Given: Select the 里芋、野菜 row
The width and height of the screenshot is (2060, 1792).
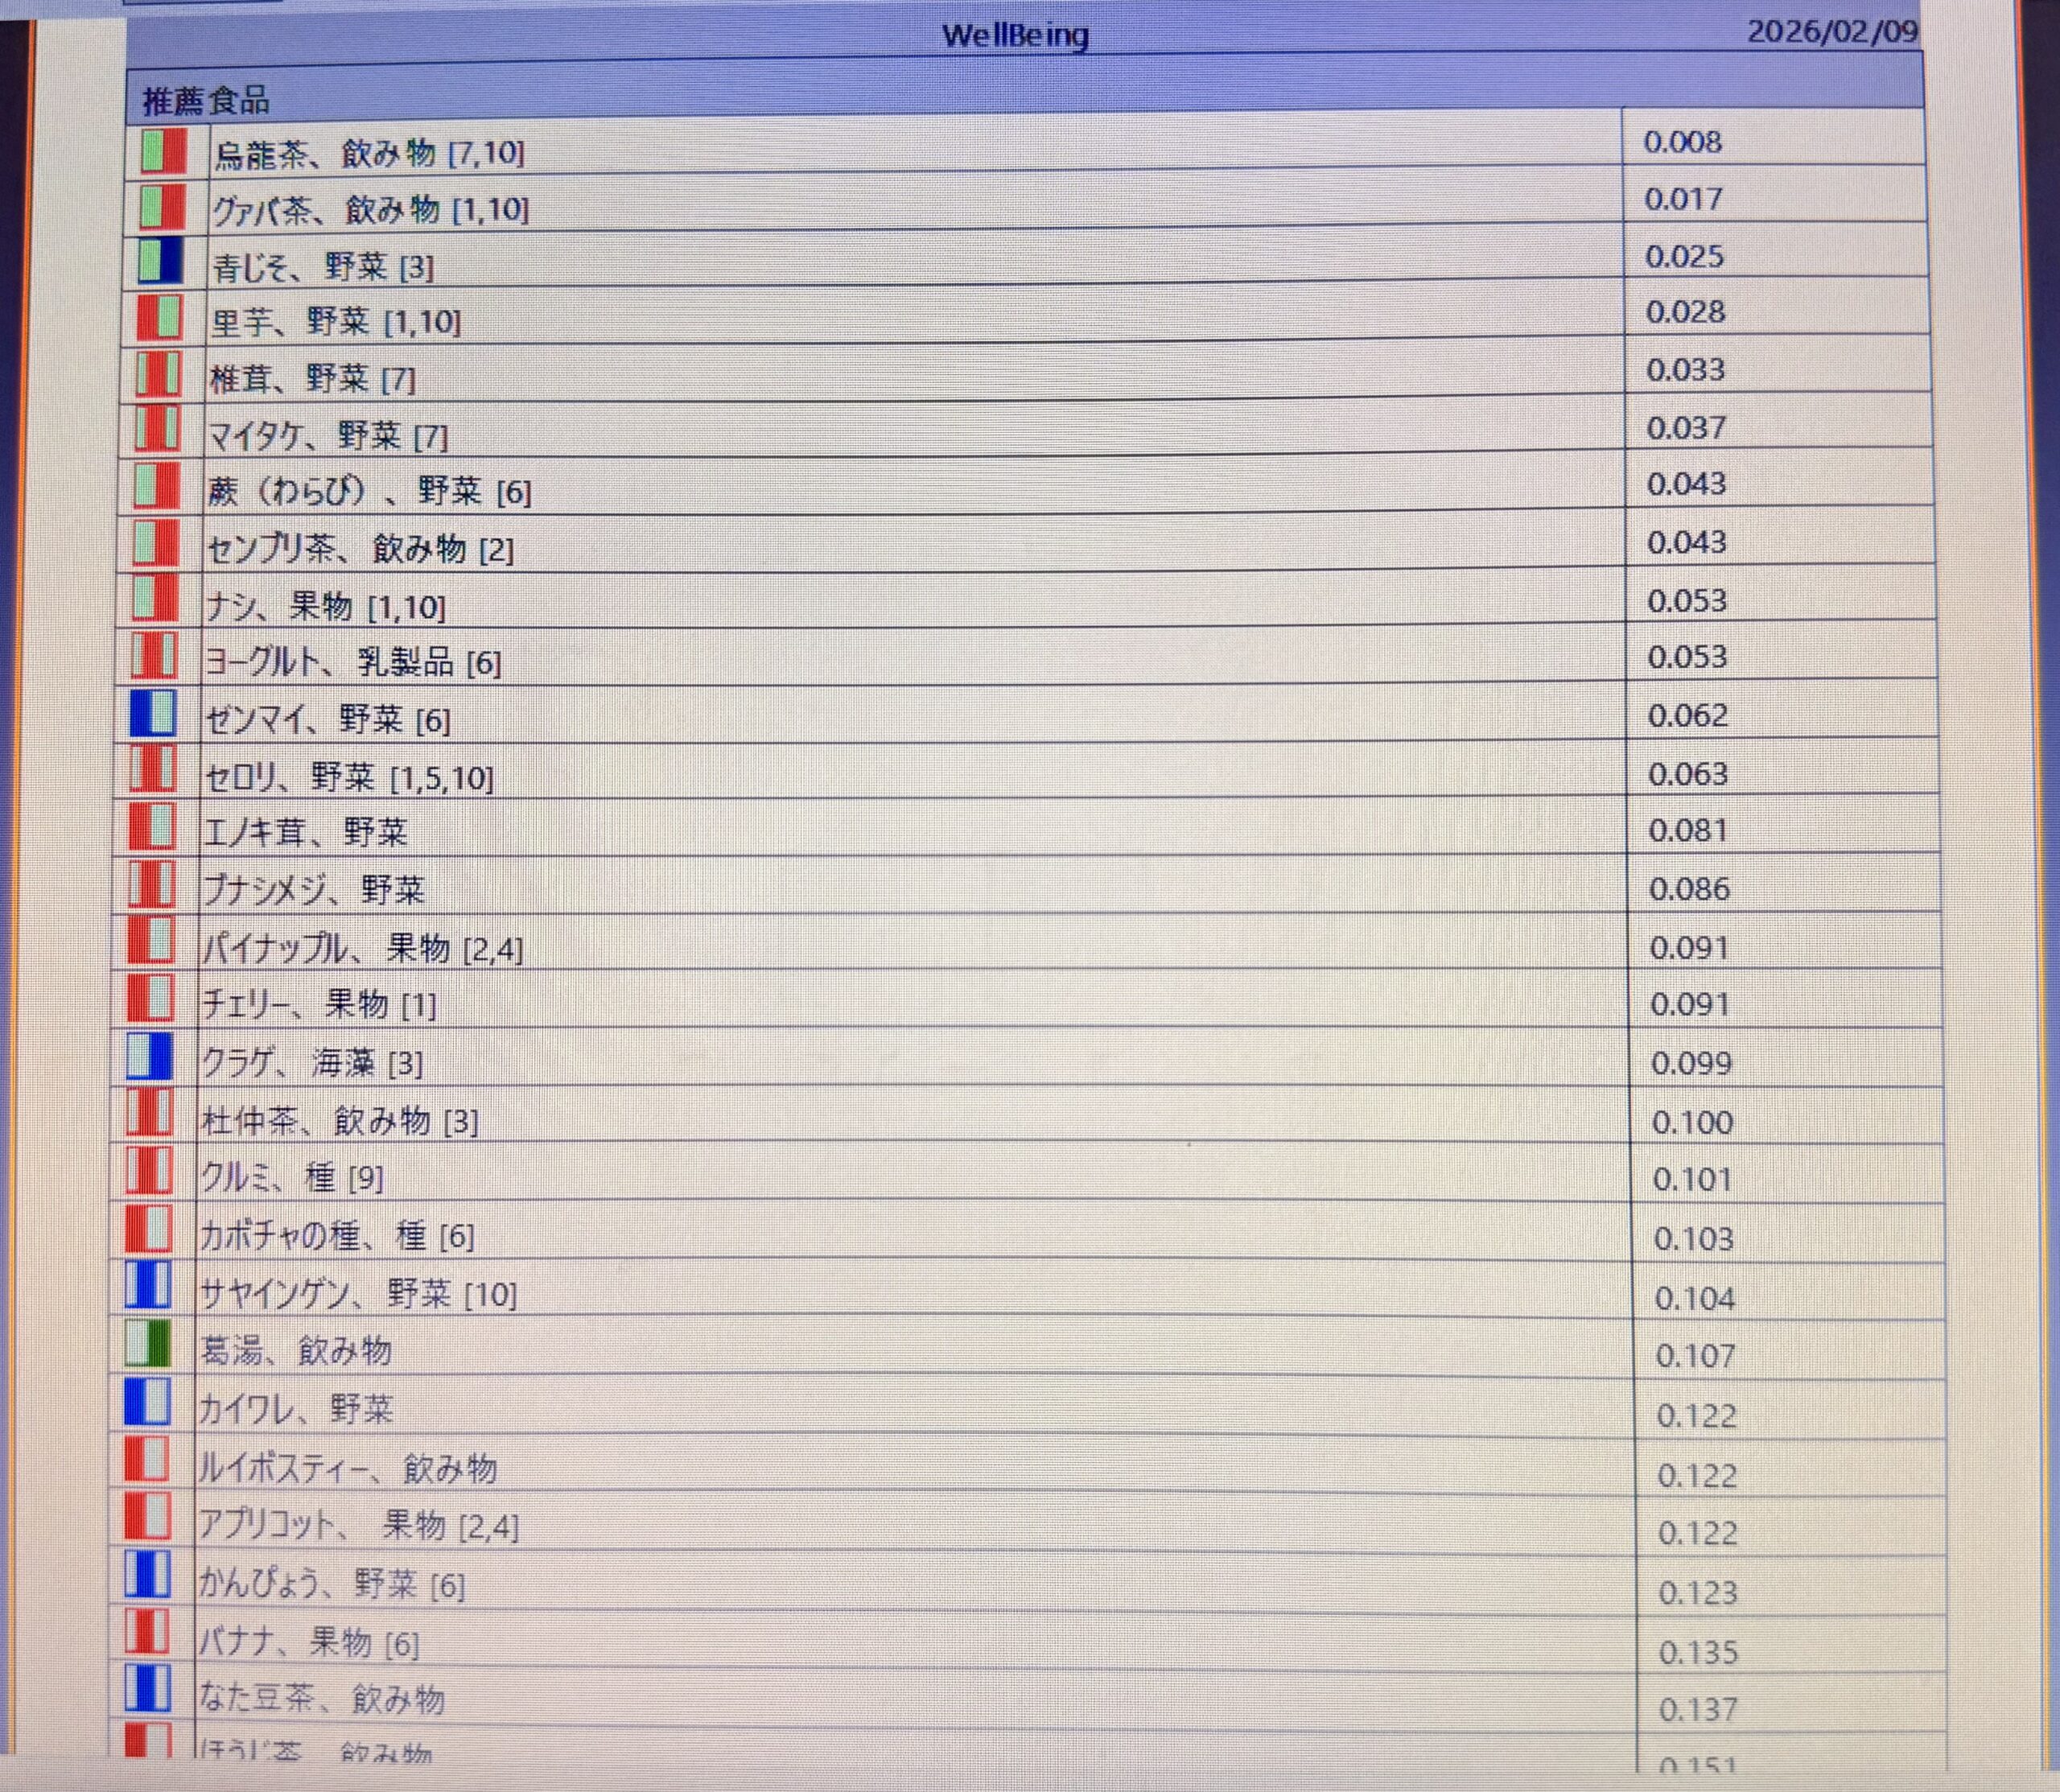Looking at the screenshot, I should [x=336, y=322].
